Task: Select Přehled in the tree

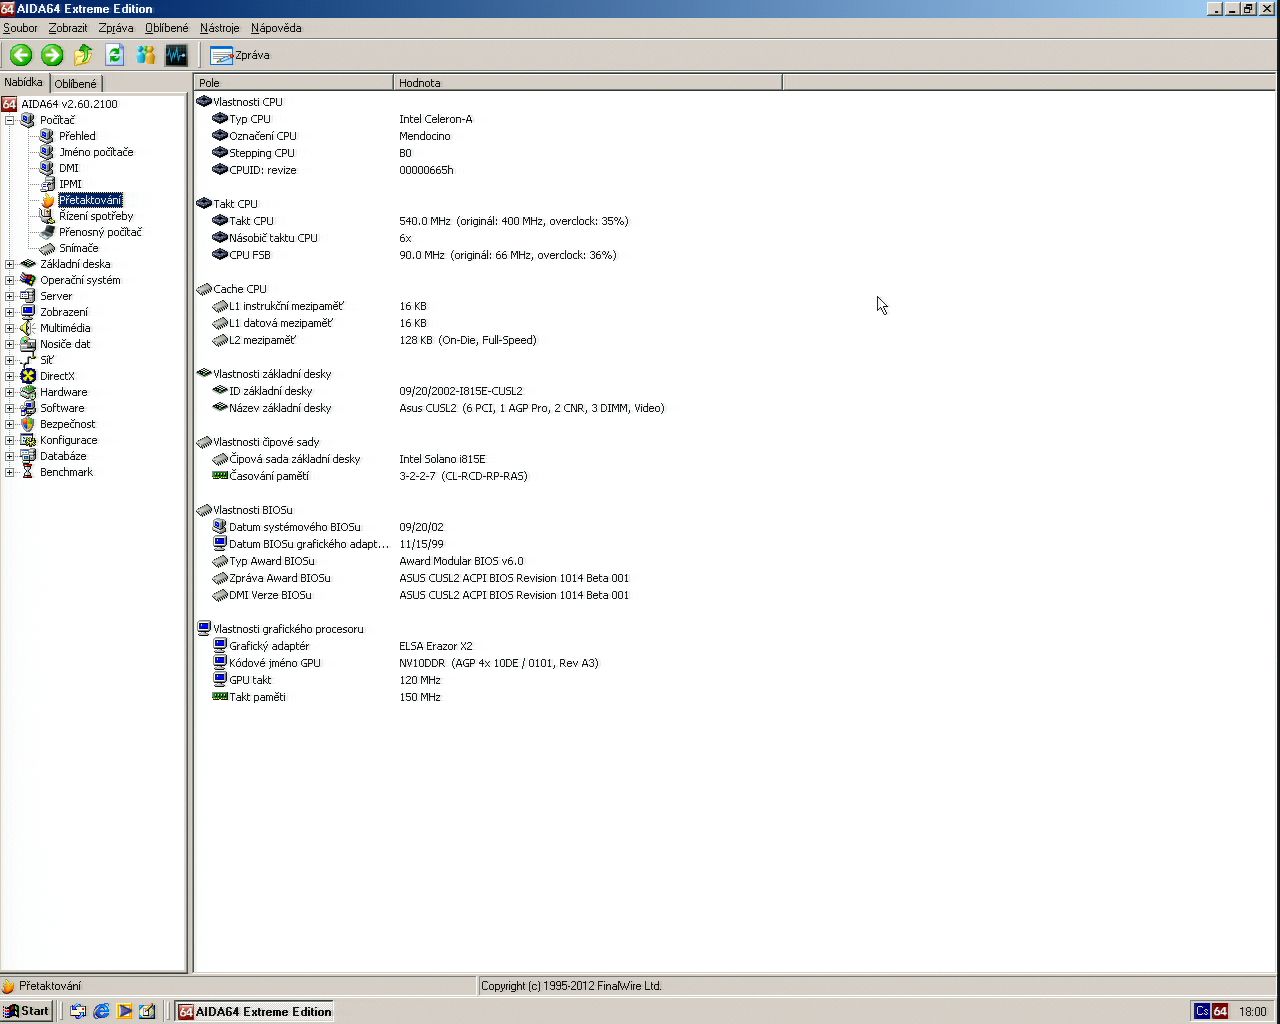Action: click(x=77, y=136)
